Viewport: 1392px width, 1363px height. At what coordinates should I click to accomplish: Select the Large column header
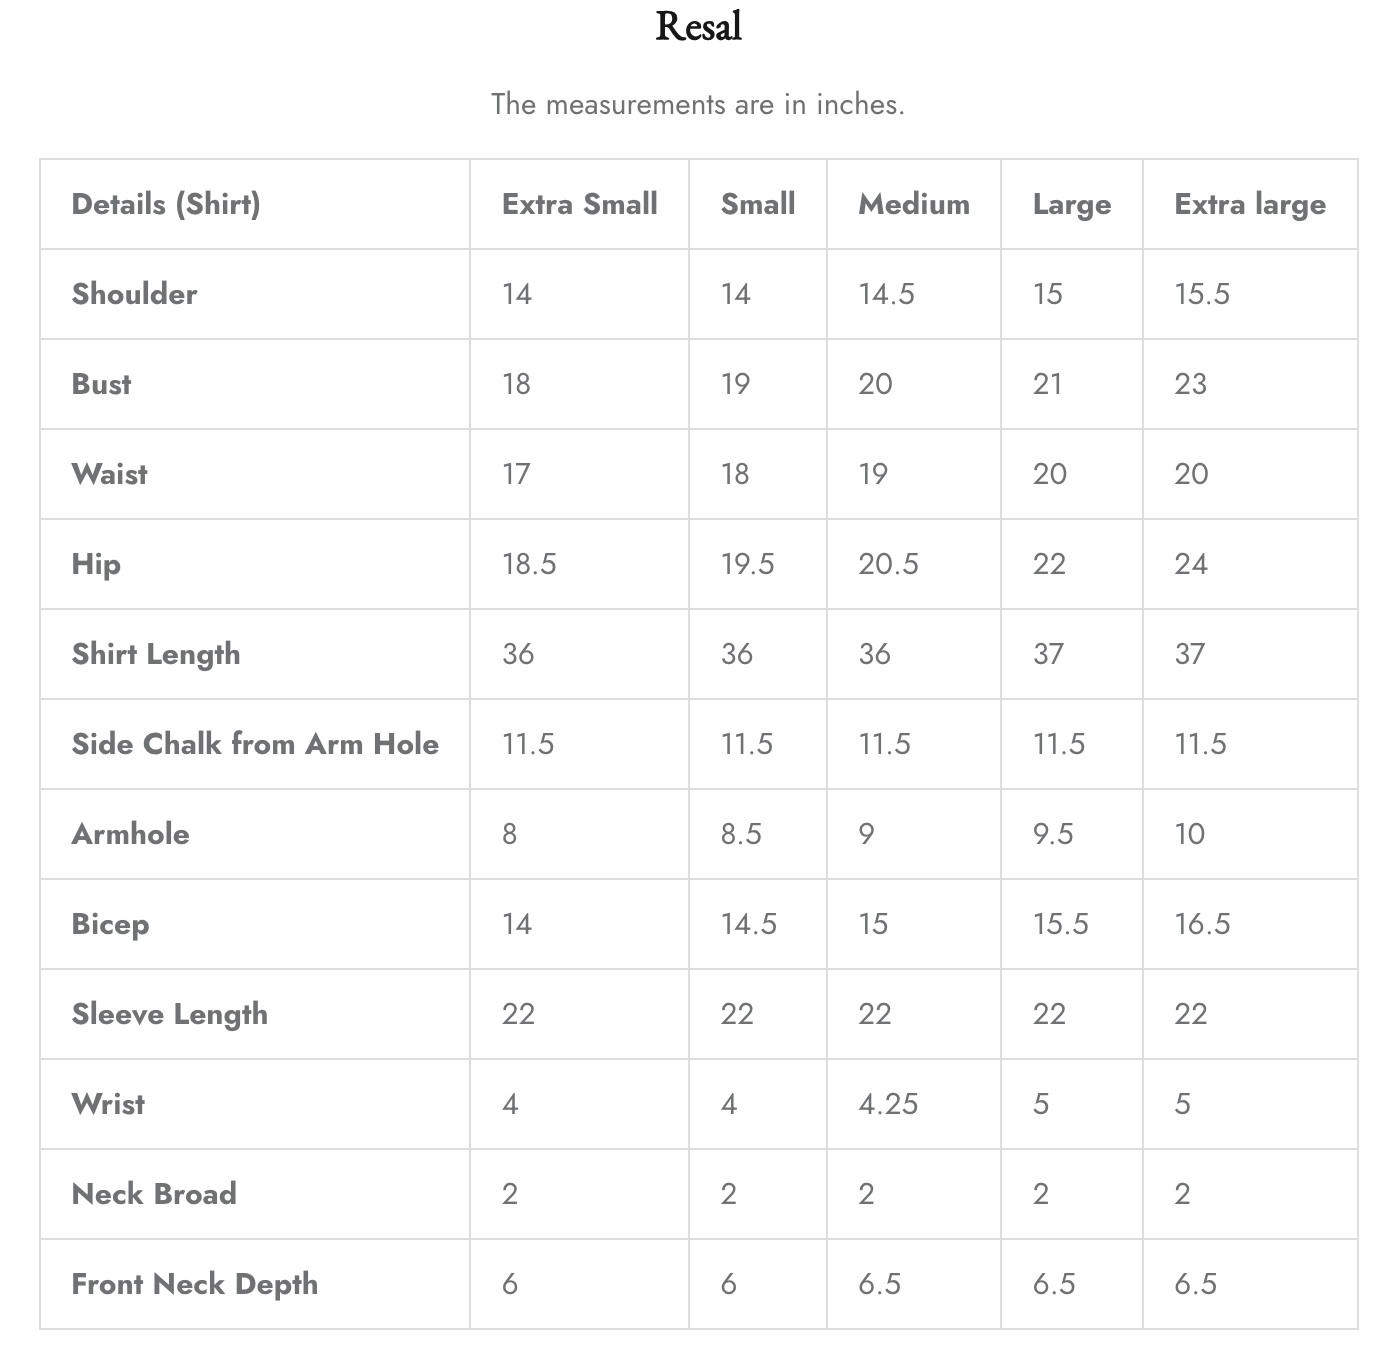point(1071,204)
